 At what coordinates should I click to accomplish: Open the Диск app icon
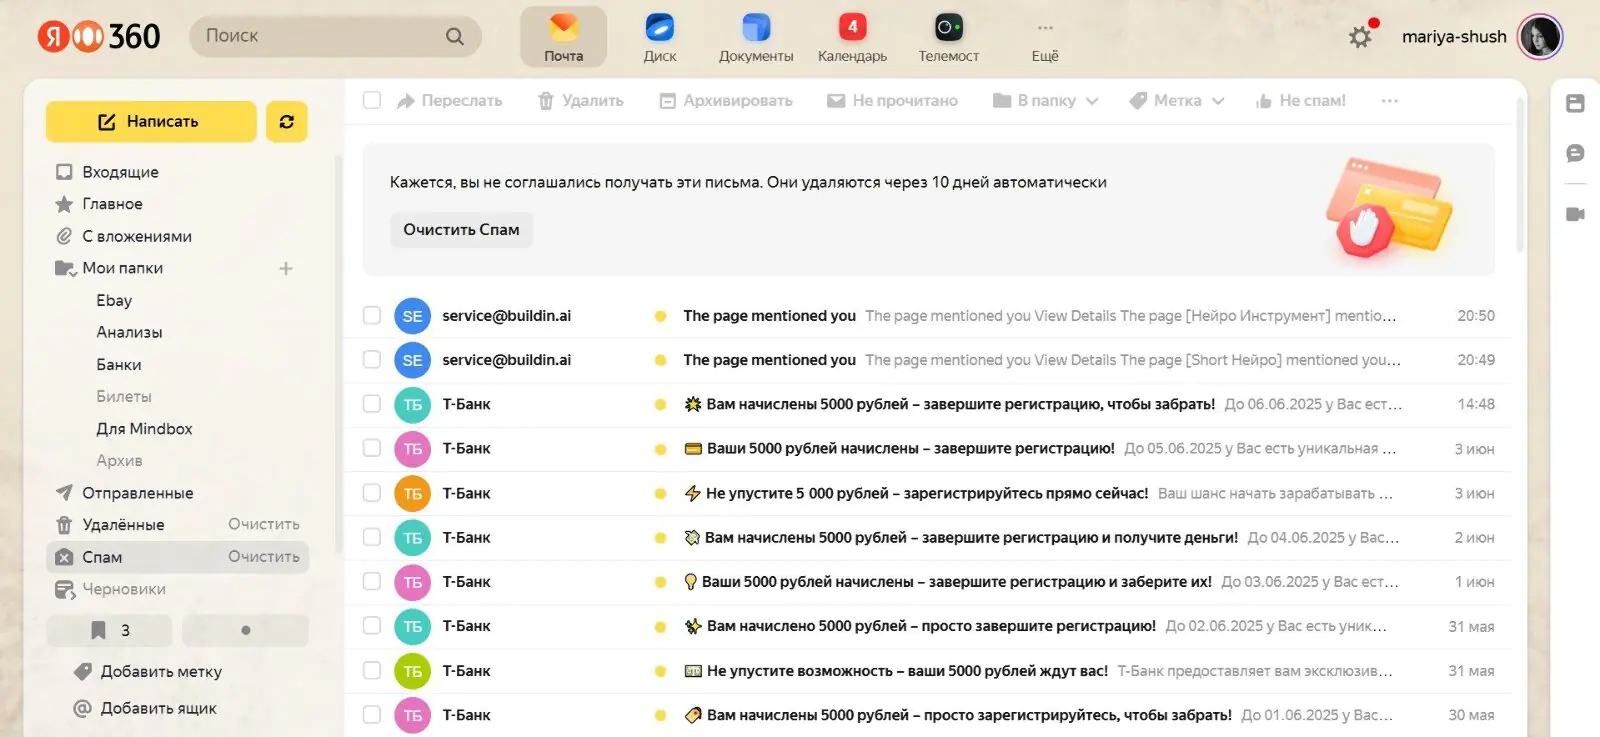coord(659,37)
